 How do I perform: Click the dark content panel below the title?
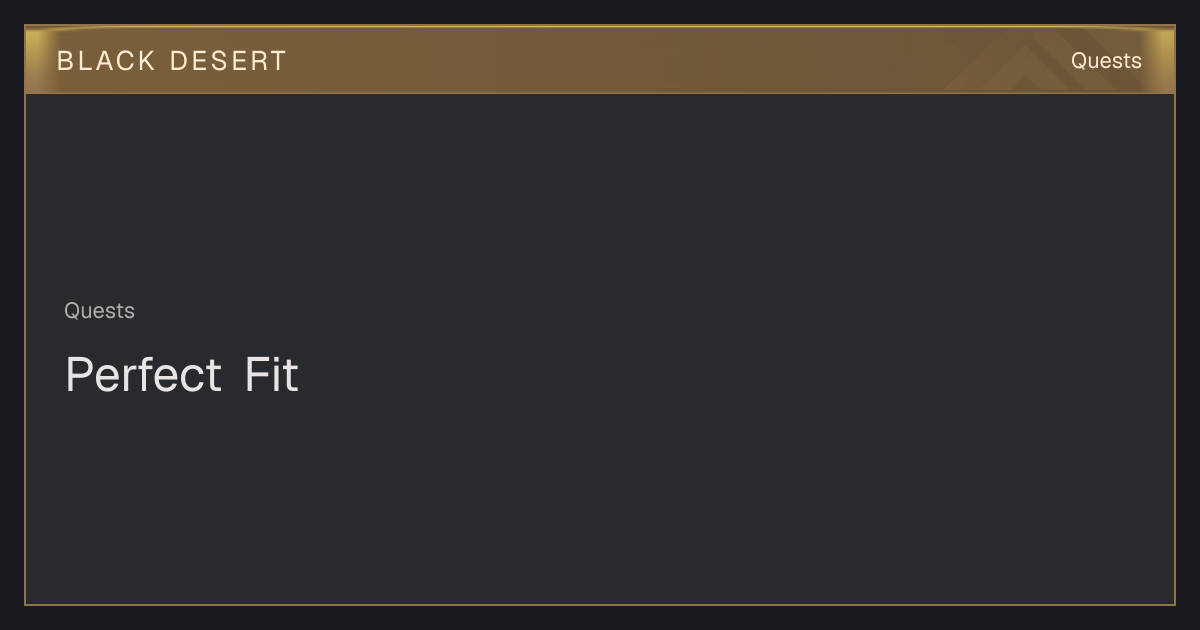coord(600,500)
